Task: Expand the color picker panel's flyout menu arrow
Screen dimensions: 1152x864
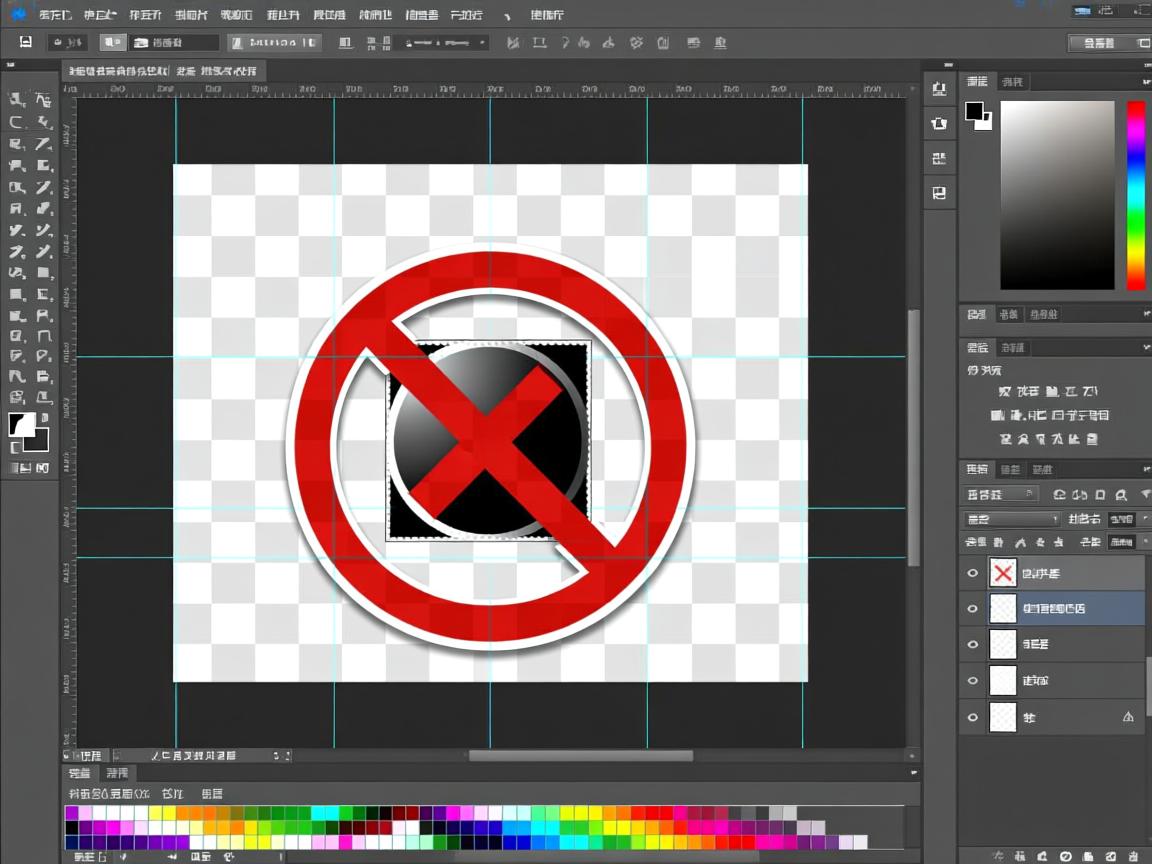Action: (1146, 81)
